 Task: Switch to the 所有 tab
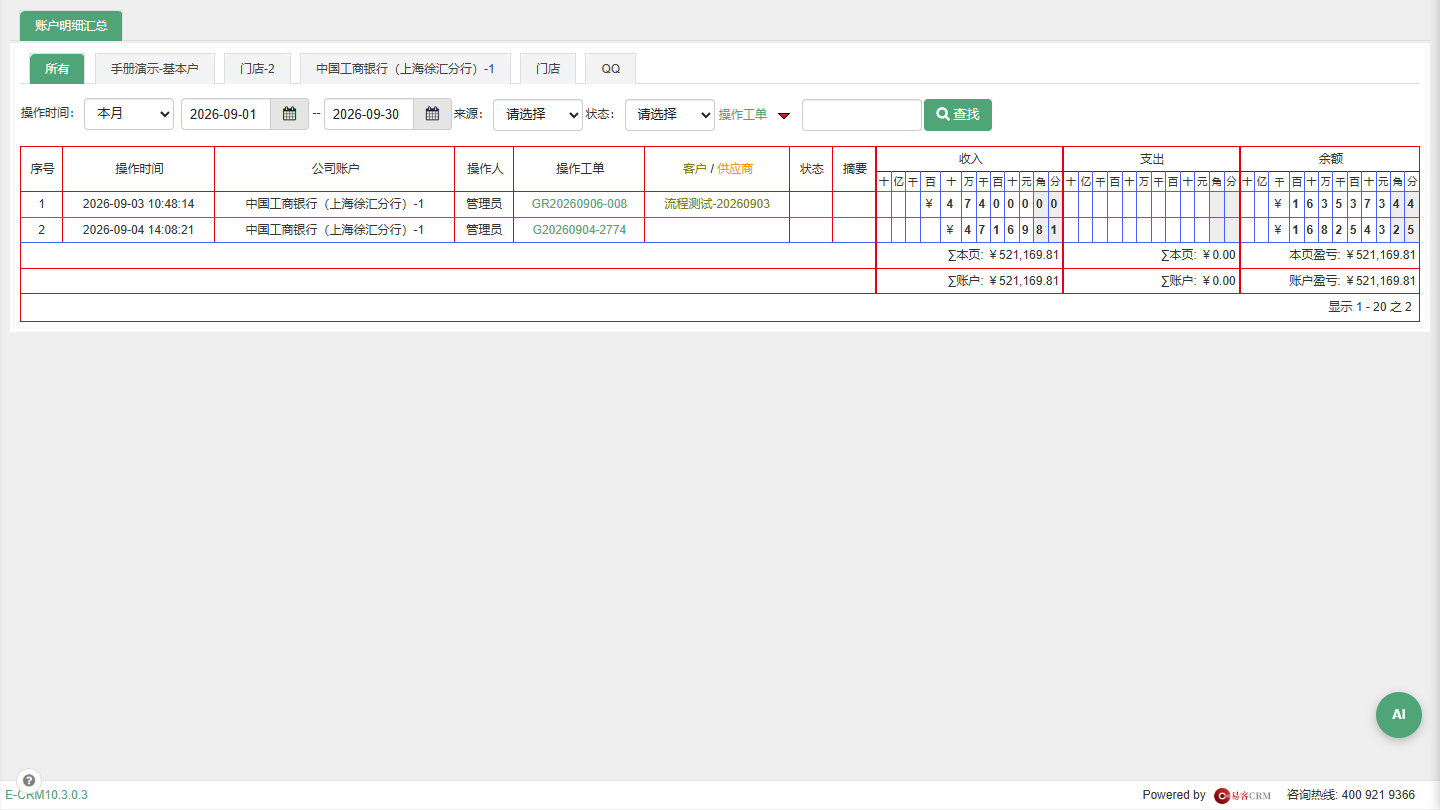point(57,69)
